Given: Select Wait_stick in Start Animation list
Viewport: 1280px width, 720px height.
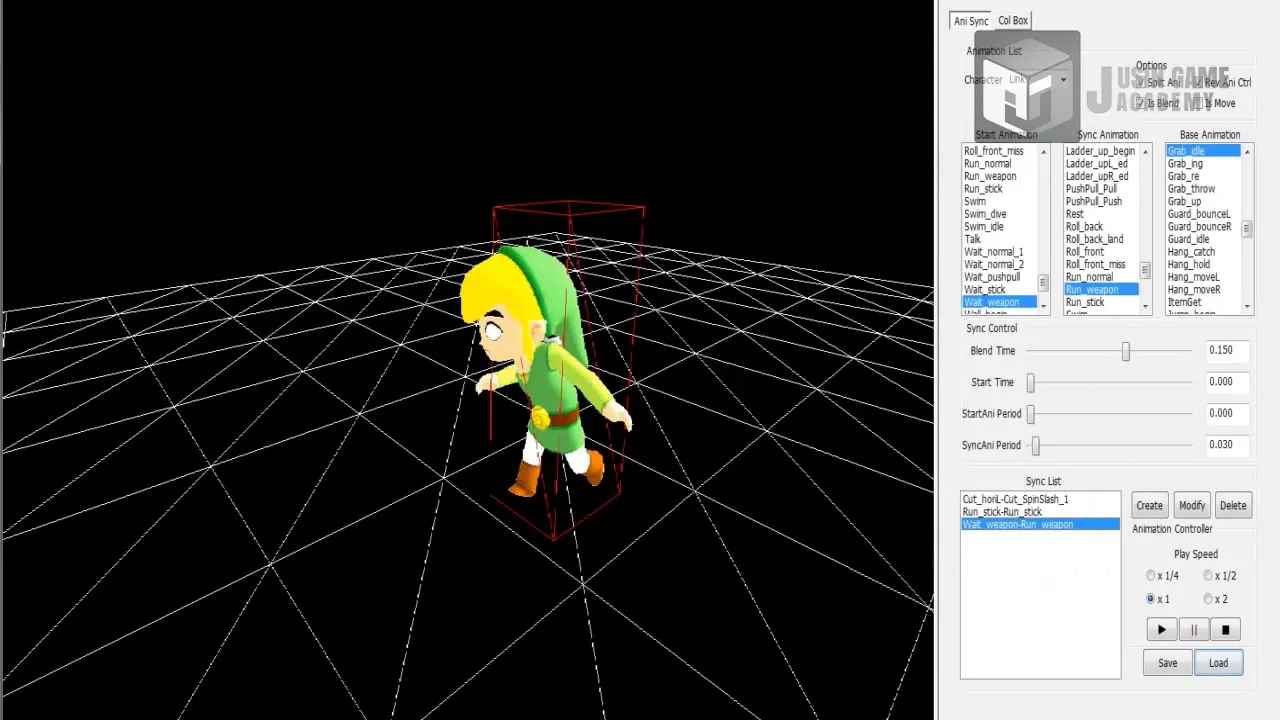Looking at the screenshot, I should coord(1001,290).
